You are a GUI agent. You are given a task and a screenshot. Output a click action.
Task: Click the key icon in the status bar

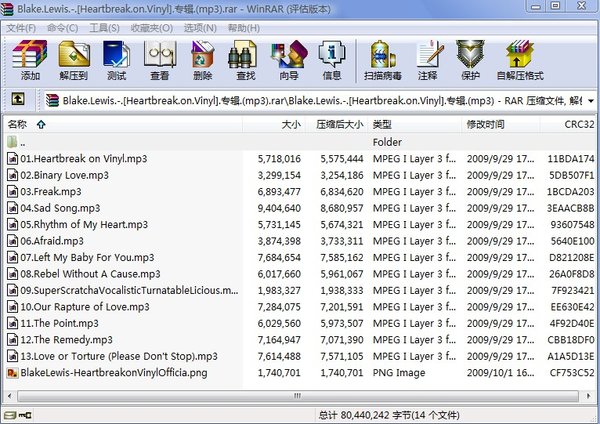25,415
